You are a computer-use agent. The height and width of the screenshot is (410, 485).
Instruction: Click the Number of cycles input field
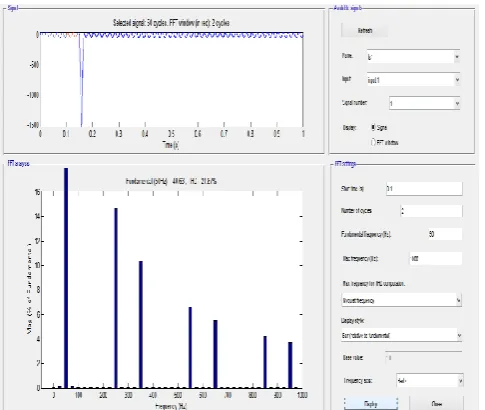431,211
